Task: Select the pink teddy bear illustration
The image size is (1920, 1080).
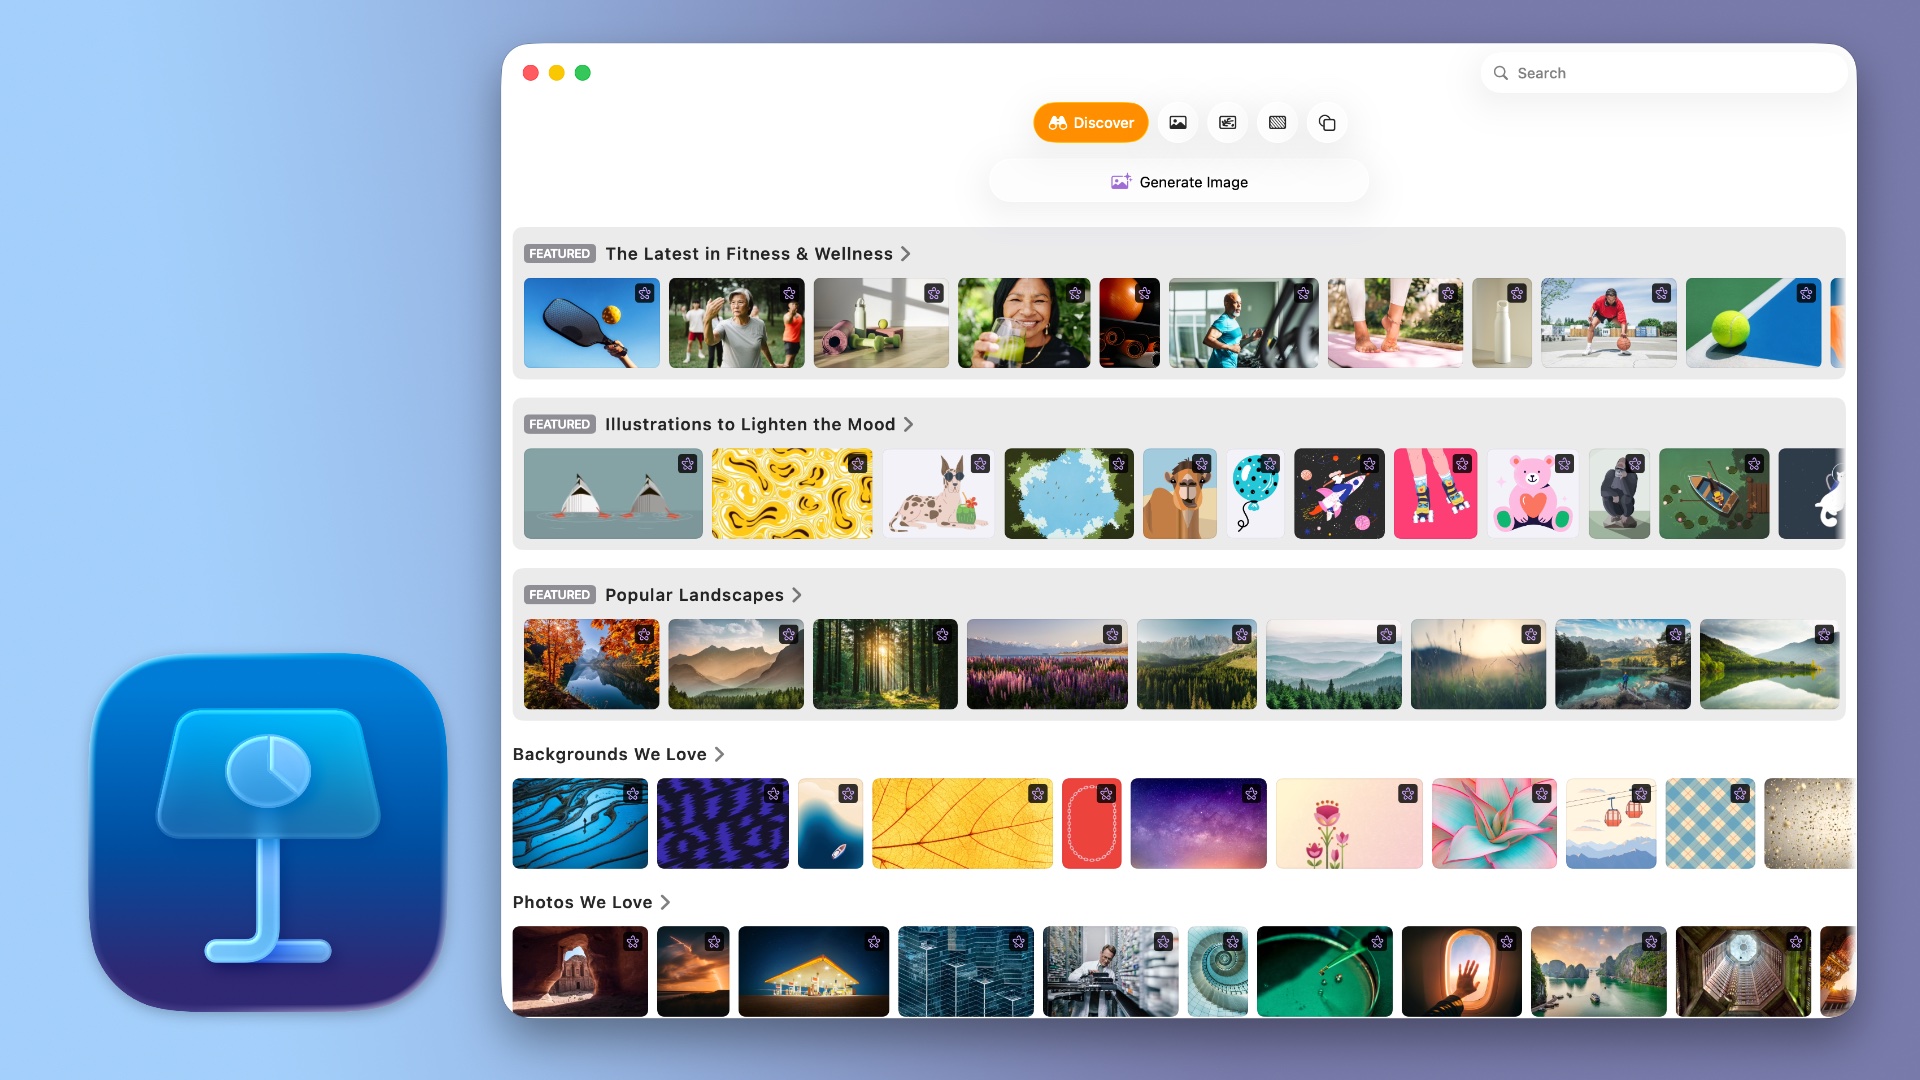Action: coord(1531,498)
